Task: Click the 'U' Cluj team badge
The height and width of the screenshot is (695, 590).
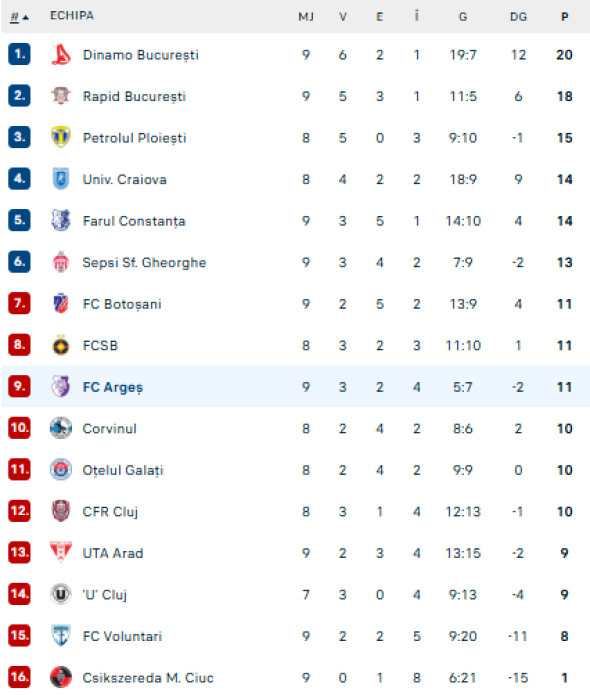Action: point(61,594)
